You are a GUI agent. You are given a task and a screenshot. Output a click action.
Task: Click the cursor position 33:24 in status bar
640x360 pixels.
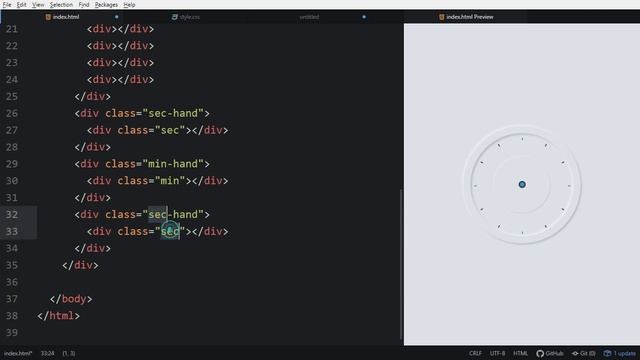[x=47, y=353]
